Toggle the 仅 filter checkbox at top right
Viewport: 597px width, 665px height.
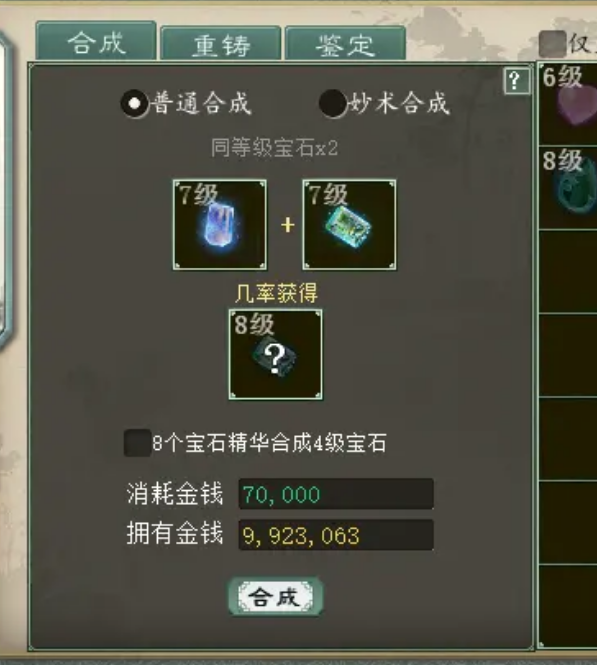(x=552, y=44)
